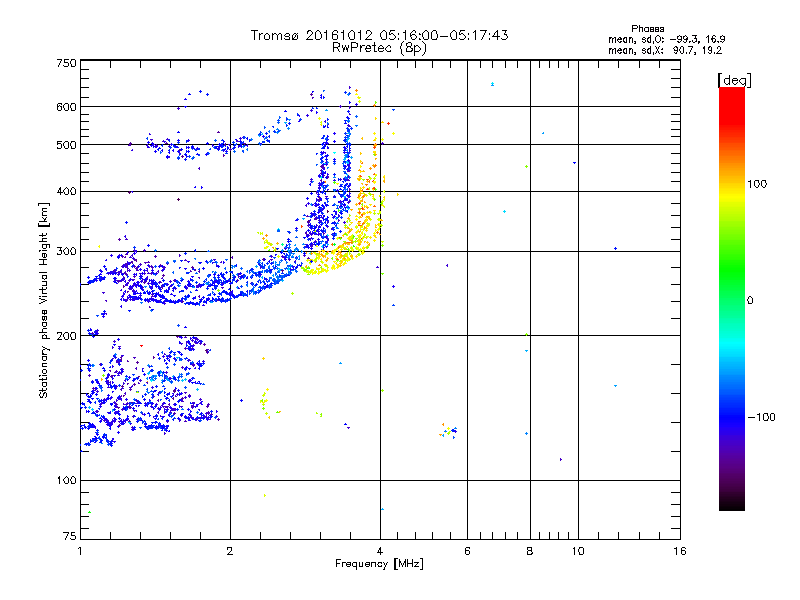Click the 'RwPretec (8p)' subtitle
The height and width of the screenshot is (600, 800).
click(x=379, y=48)
